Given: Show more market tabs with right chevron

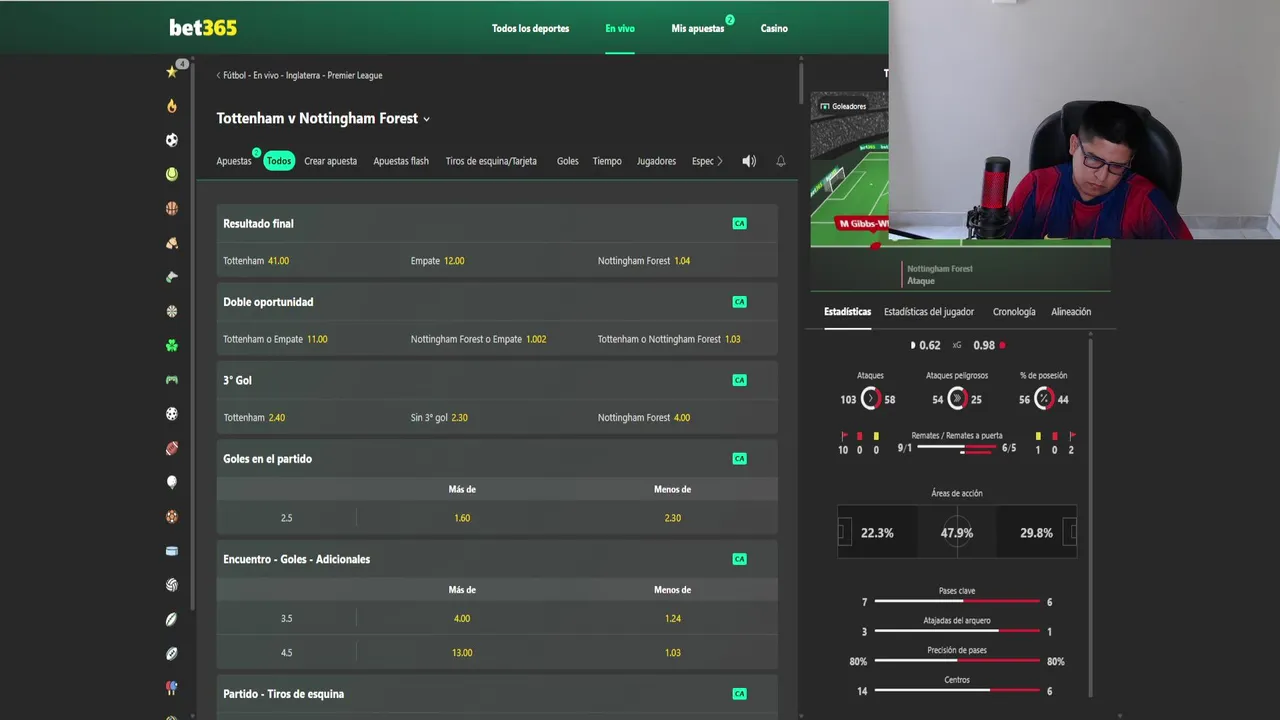Looking at the screenshot, I should pos(719,161).
